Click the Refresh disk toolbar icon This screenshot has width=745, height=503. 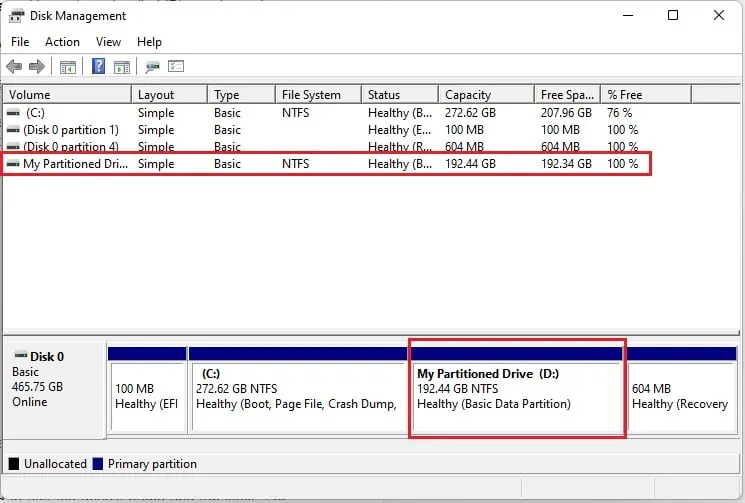152,67
